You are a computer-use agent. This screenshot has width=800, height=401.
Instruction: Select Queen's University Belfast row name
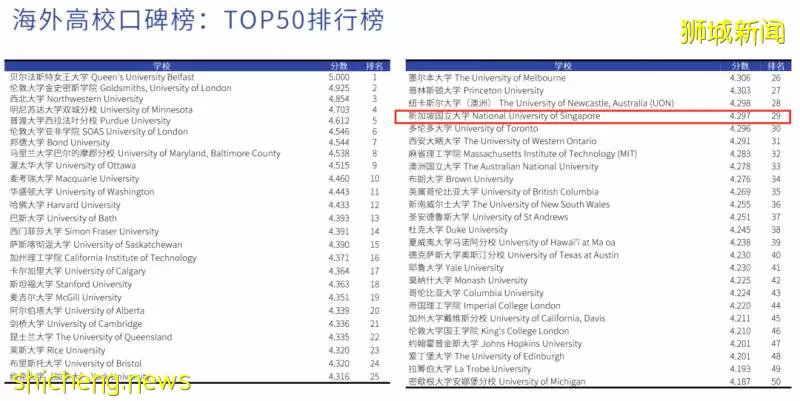102,78
